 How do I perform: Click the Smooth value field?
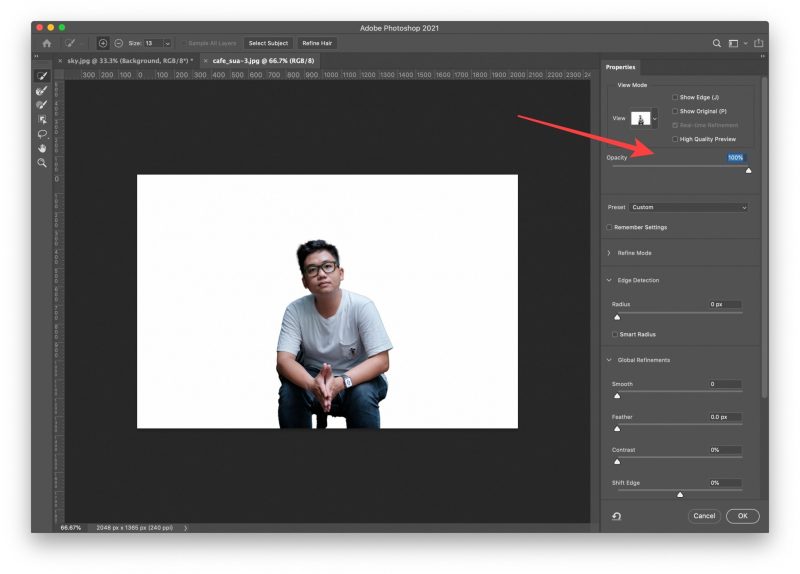(726, 384)
